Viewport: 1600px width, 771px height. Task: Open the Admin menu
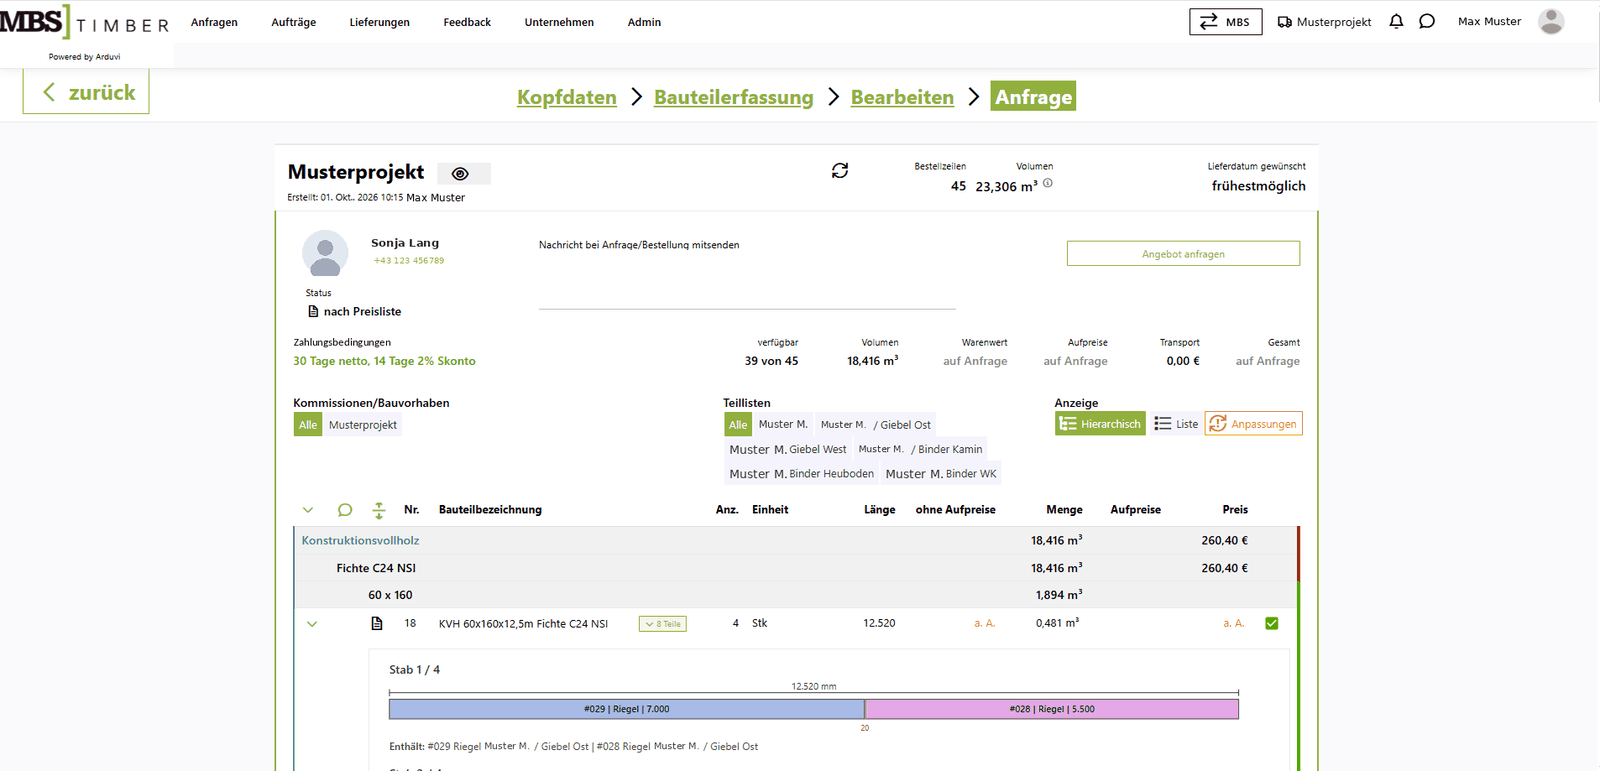[x=644, y=22]
